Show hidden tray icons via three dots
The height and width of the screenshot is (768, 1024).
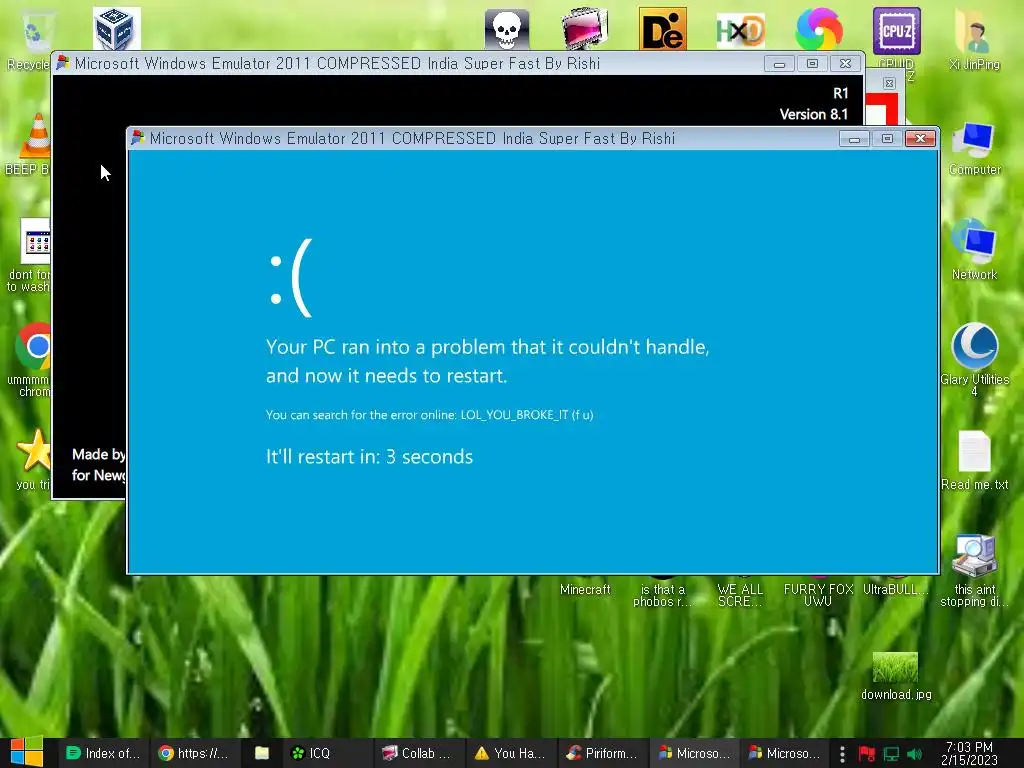click(x=842, y=754)
